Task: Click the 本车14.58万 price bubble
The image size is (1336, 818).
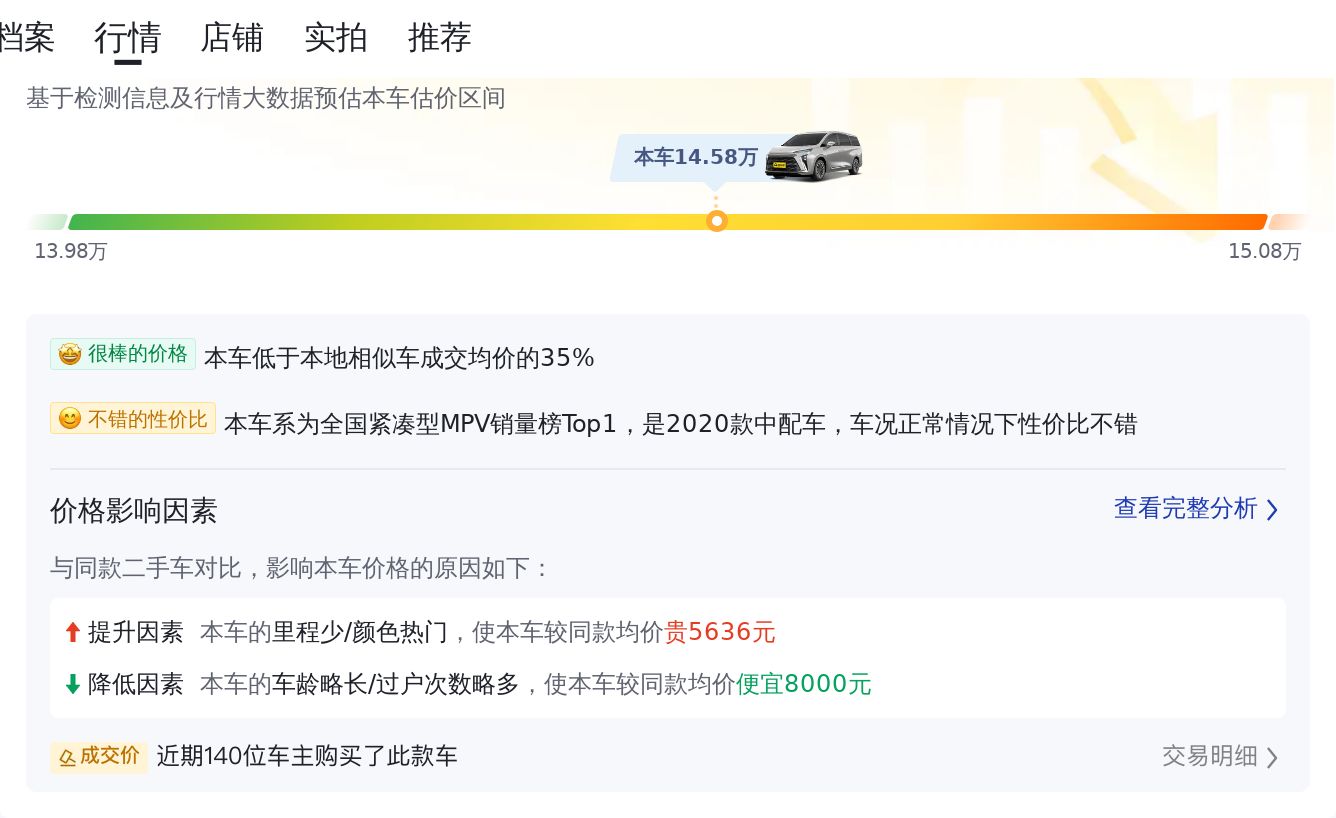Action: pos(695,157)
